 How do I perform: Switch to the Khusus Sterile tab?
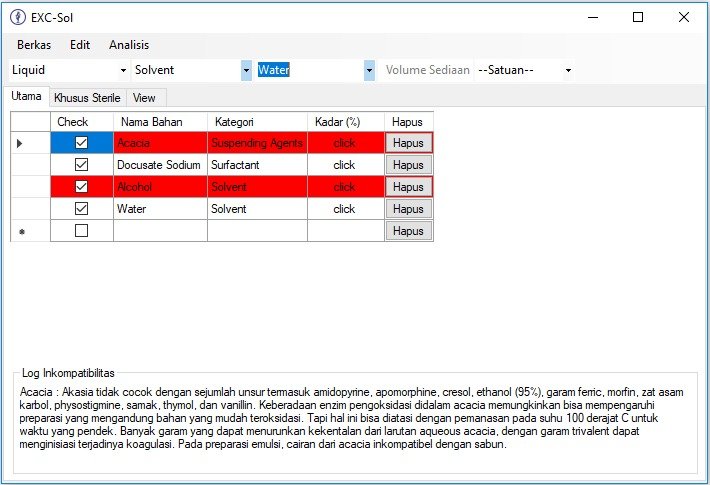[x=88, y=98]
